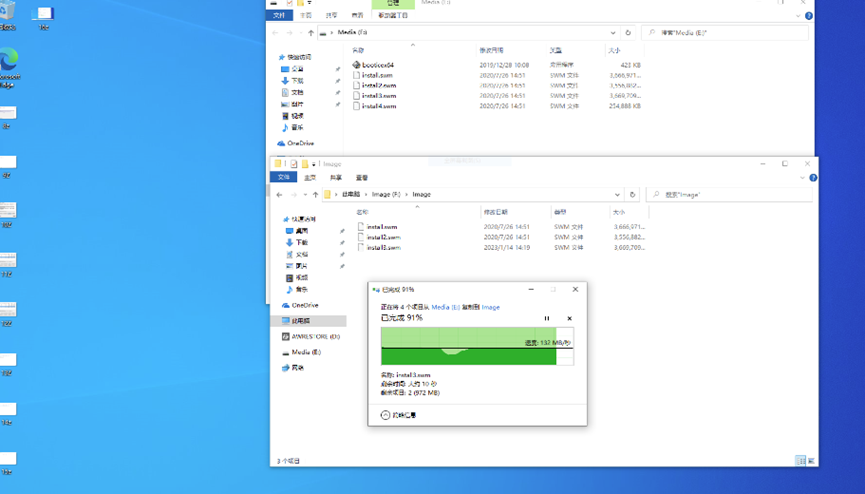Go up one folder level in Image window
This screenshot has width=865, height=494.
(x=316, y=195)
